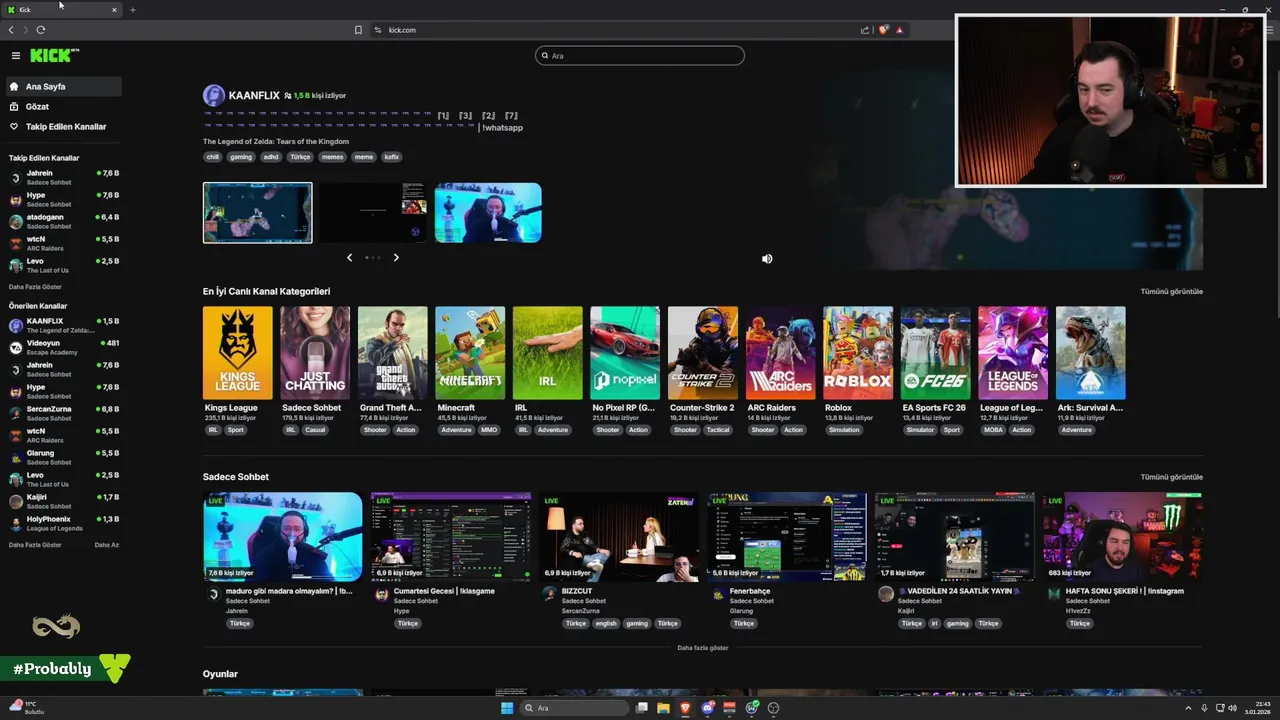The width and height of the screenshot is (1280, 720).
Task: Open a new browser tab
Action: coord(133,10)
